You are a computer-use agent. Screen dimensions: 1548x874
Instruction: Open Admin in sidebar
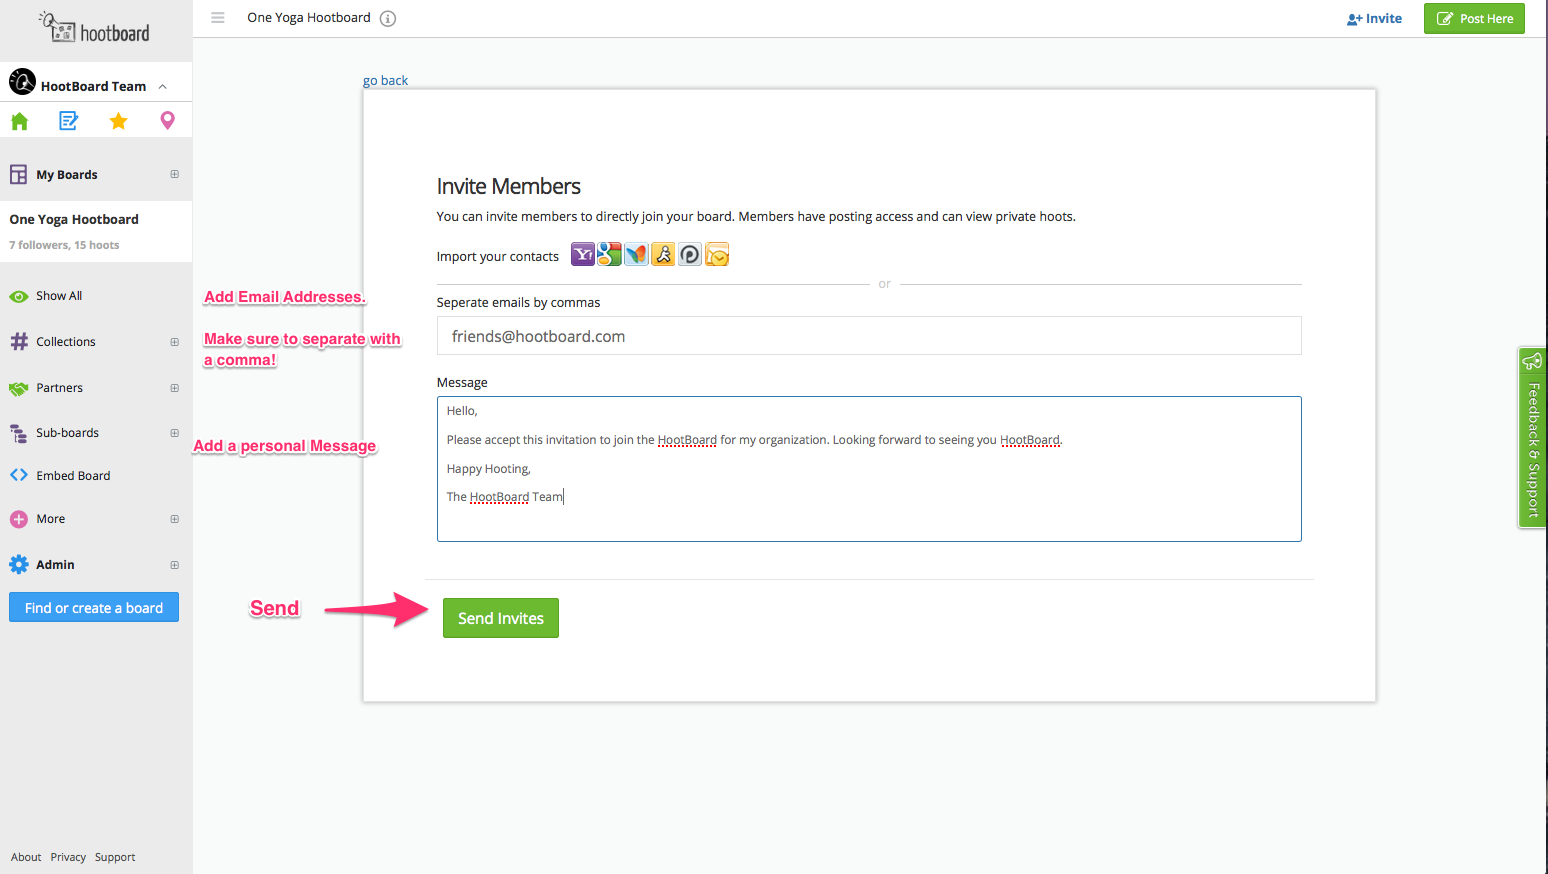pos(55,565)
